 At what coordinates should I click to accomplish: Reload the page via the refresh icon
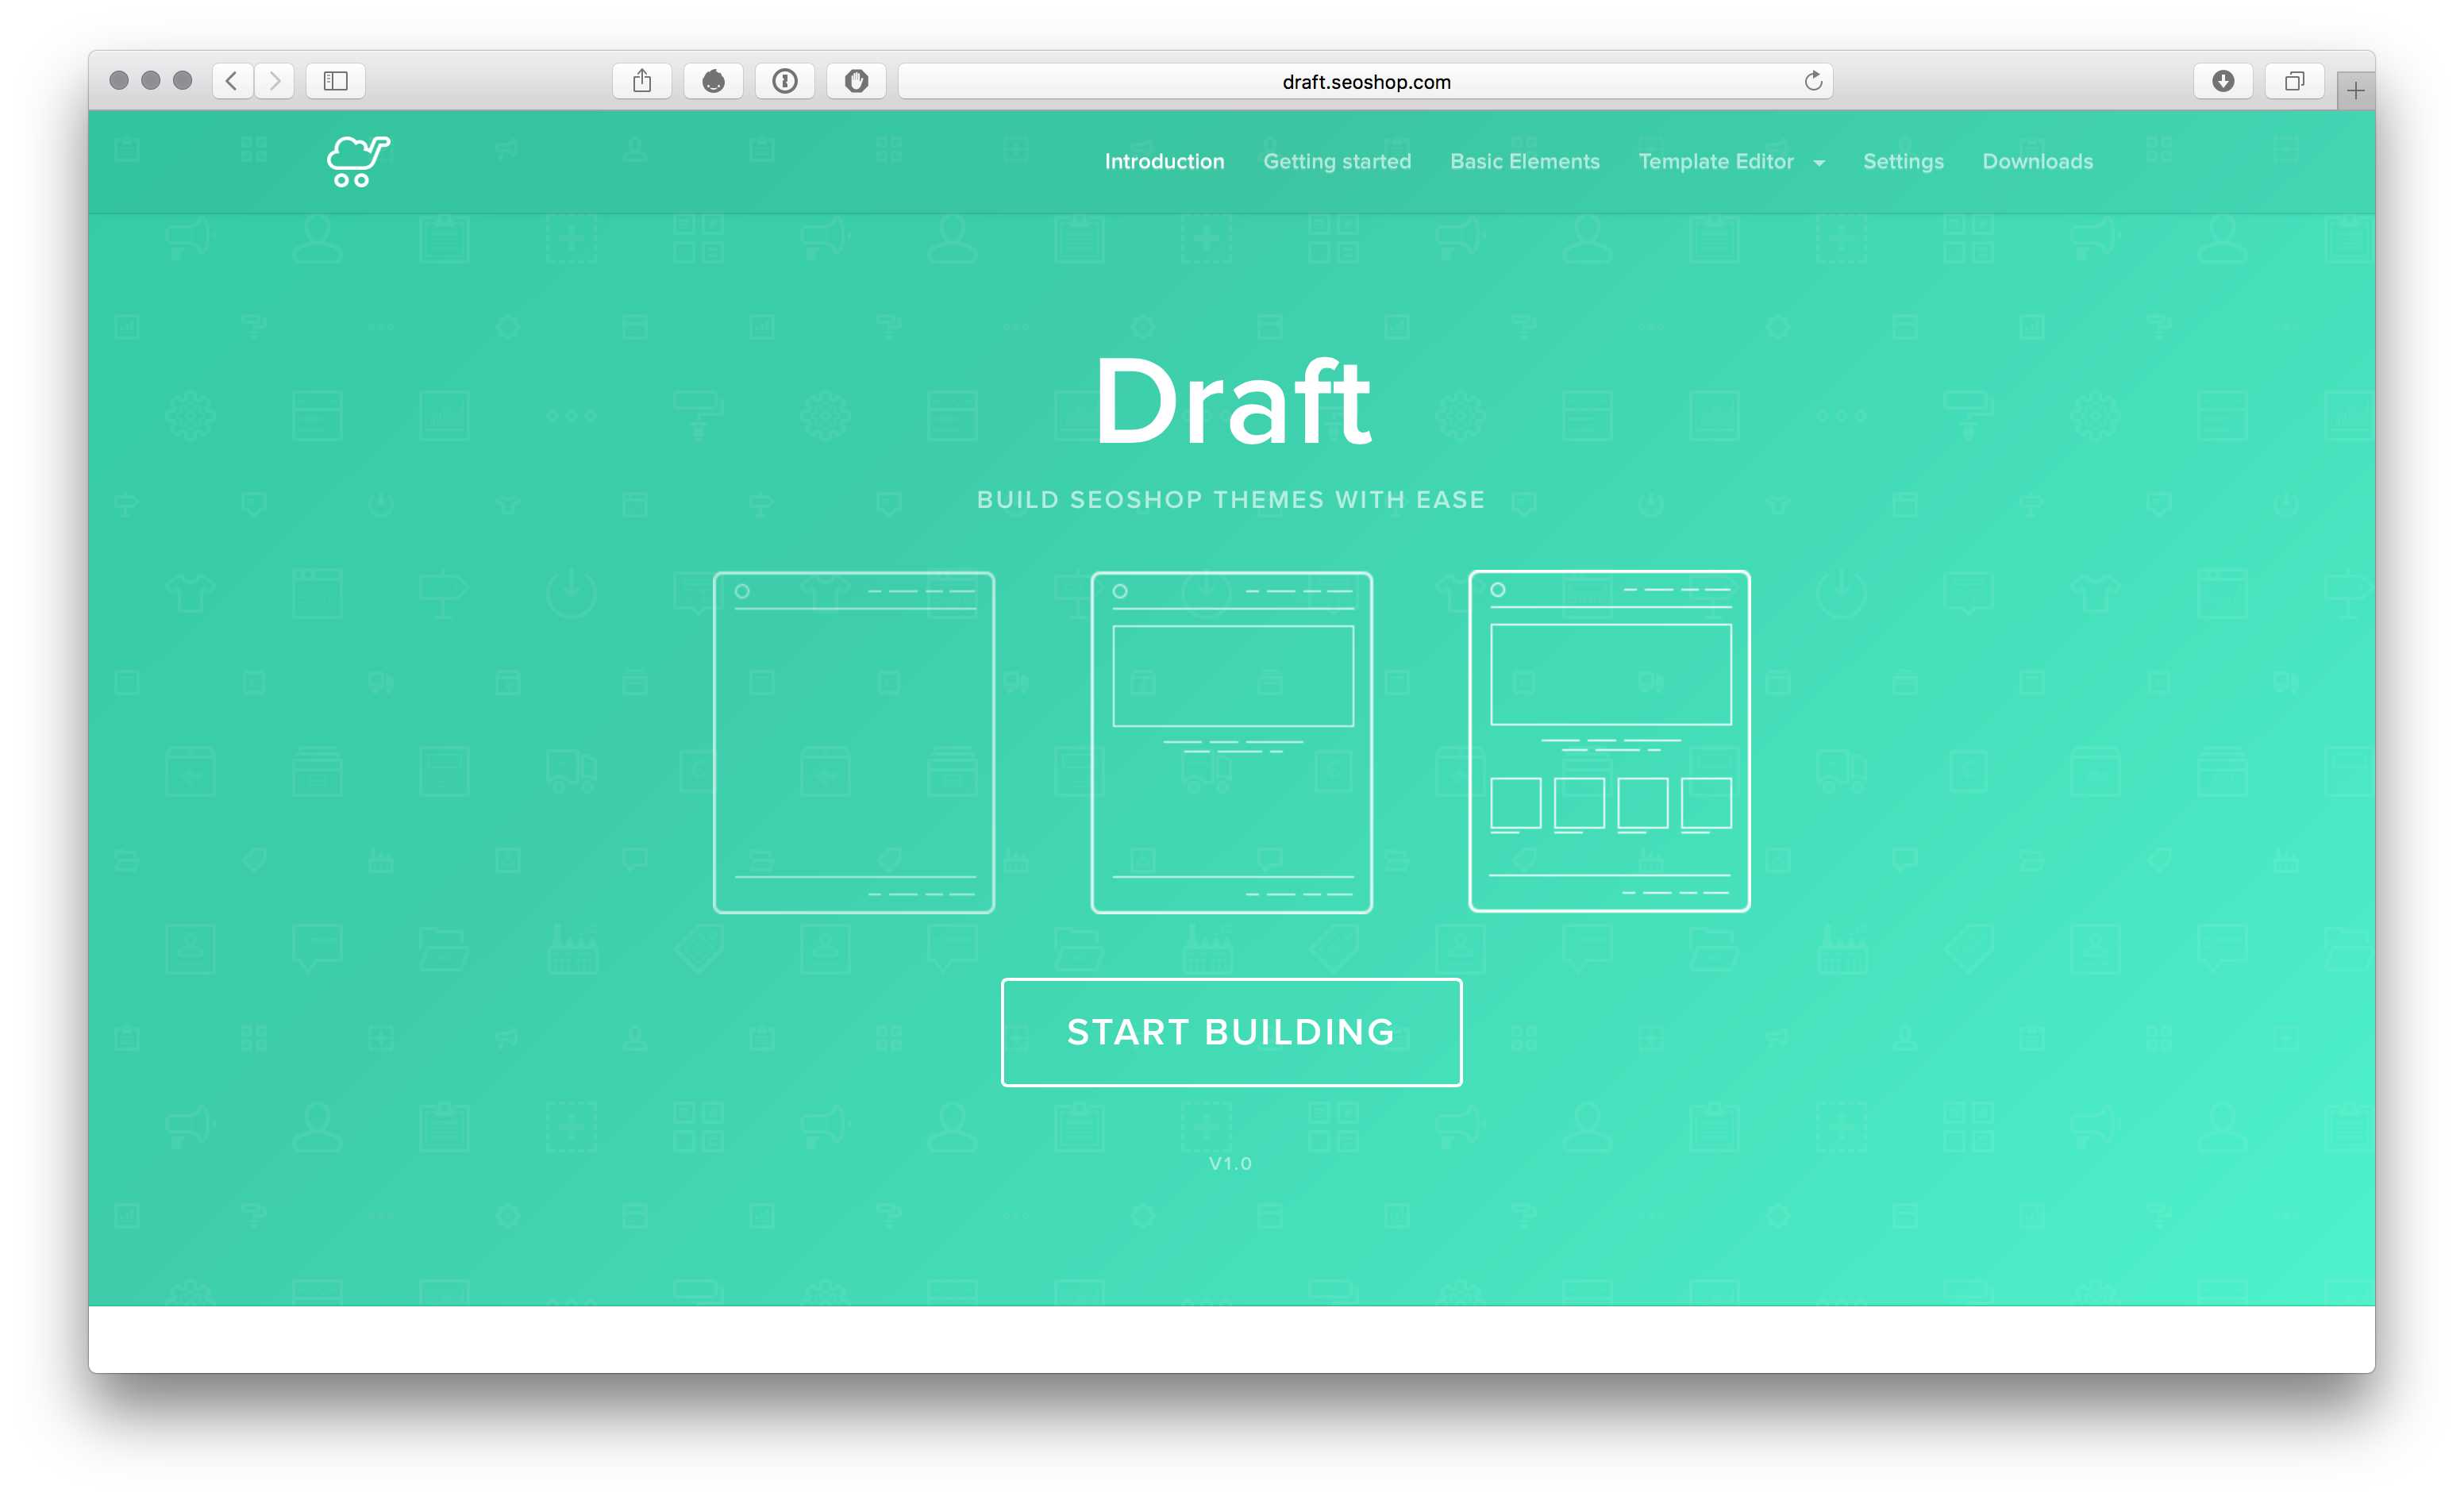click(1814, 81)
